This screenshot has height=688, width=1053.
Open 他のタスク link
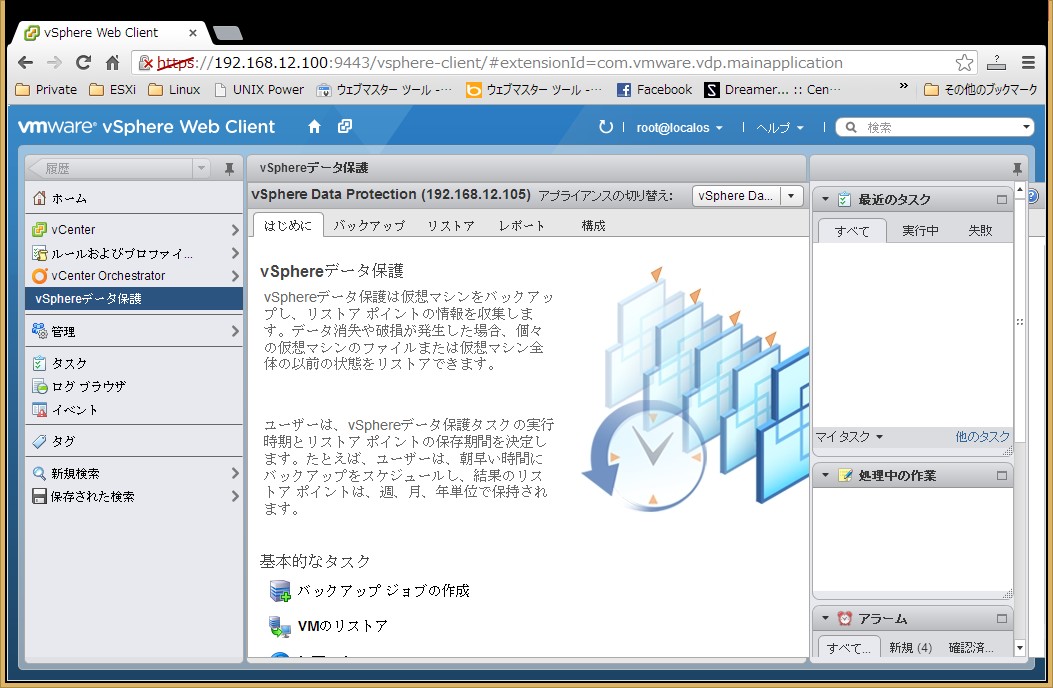click(982, 437)
